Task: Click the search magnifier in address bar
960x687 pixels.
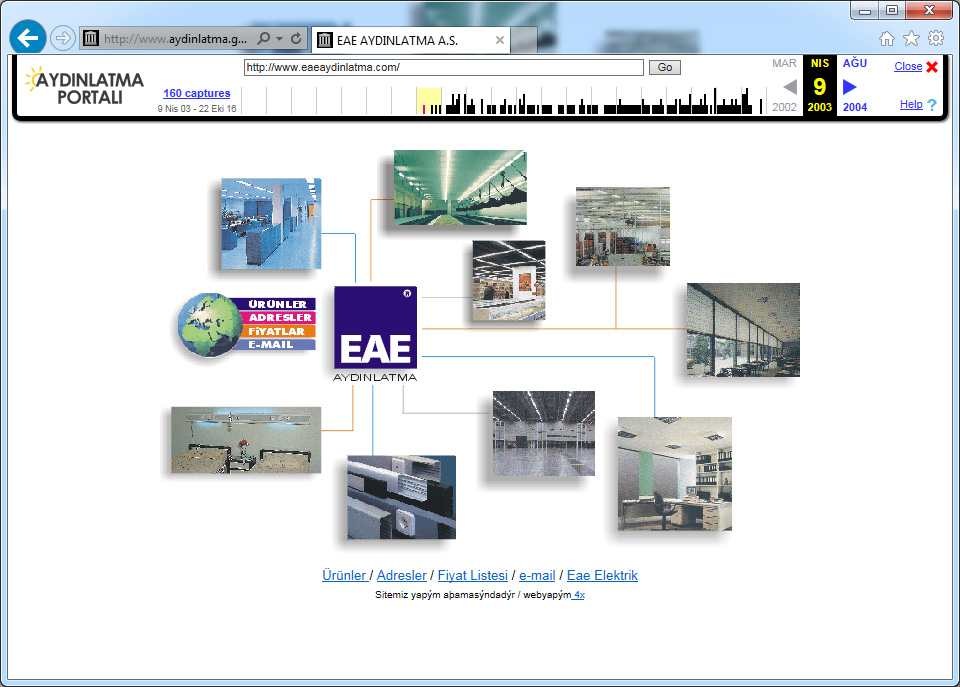Action: (x=263, y=39)
